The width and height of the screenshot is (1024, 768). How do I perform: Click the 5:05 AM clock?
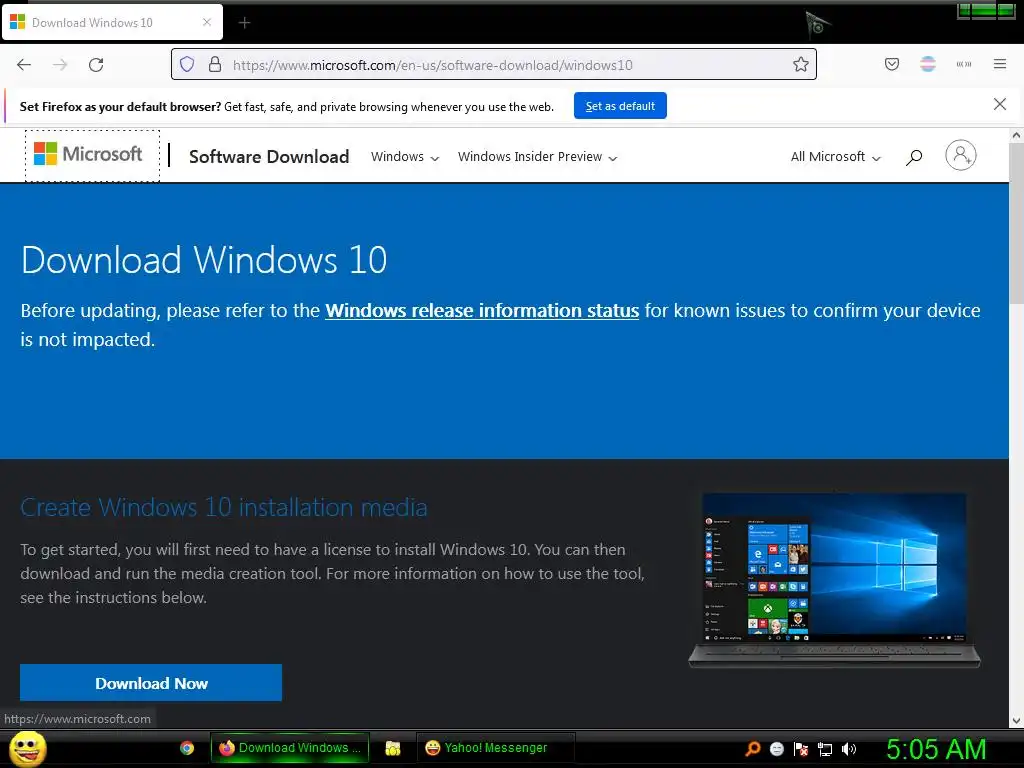tap(936, 749)
